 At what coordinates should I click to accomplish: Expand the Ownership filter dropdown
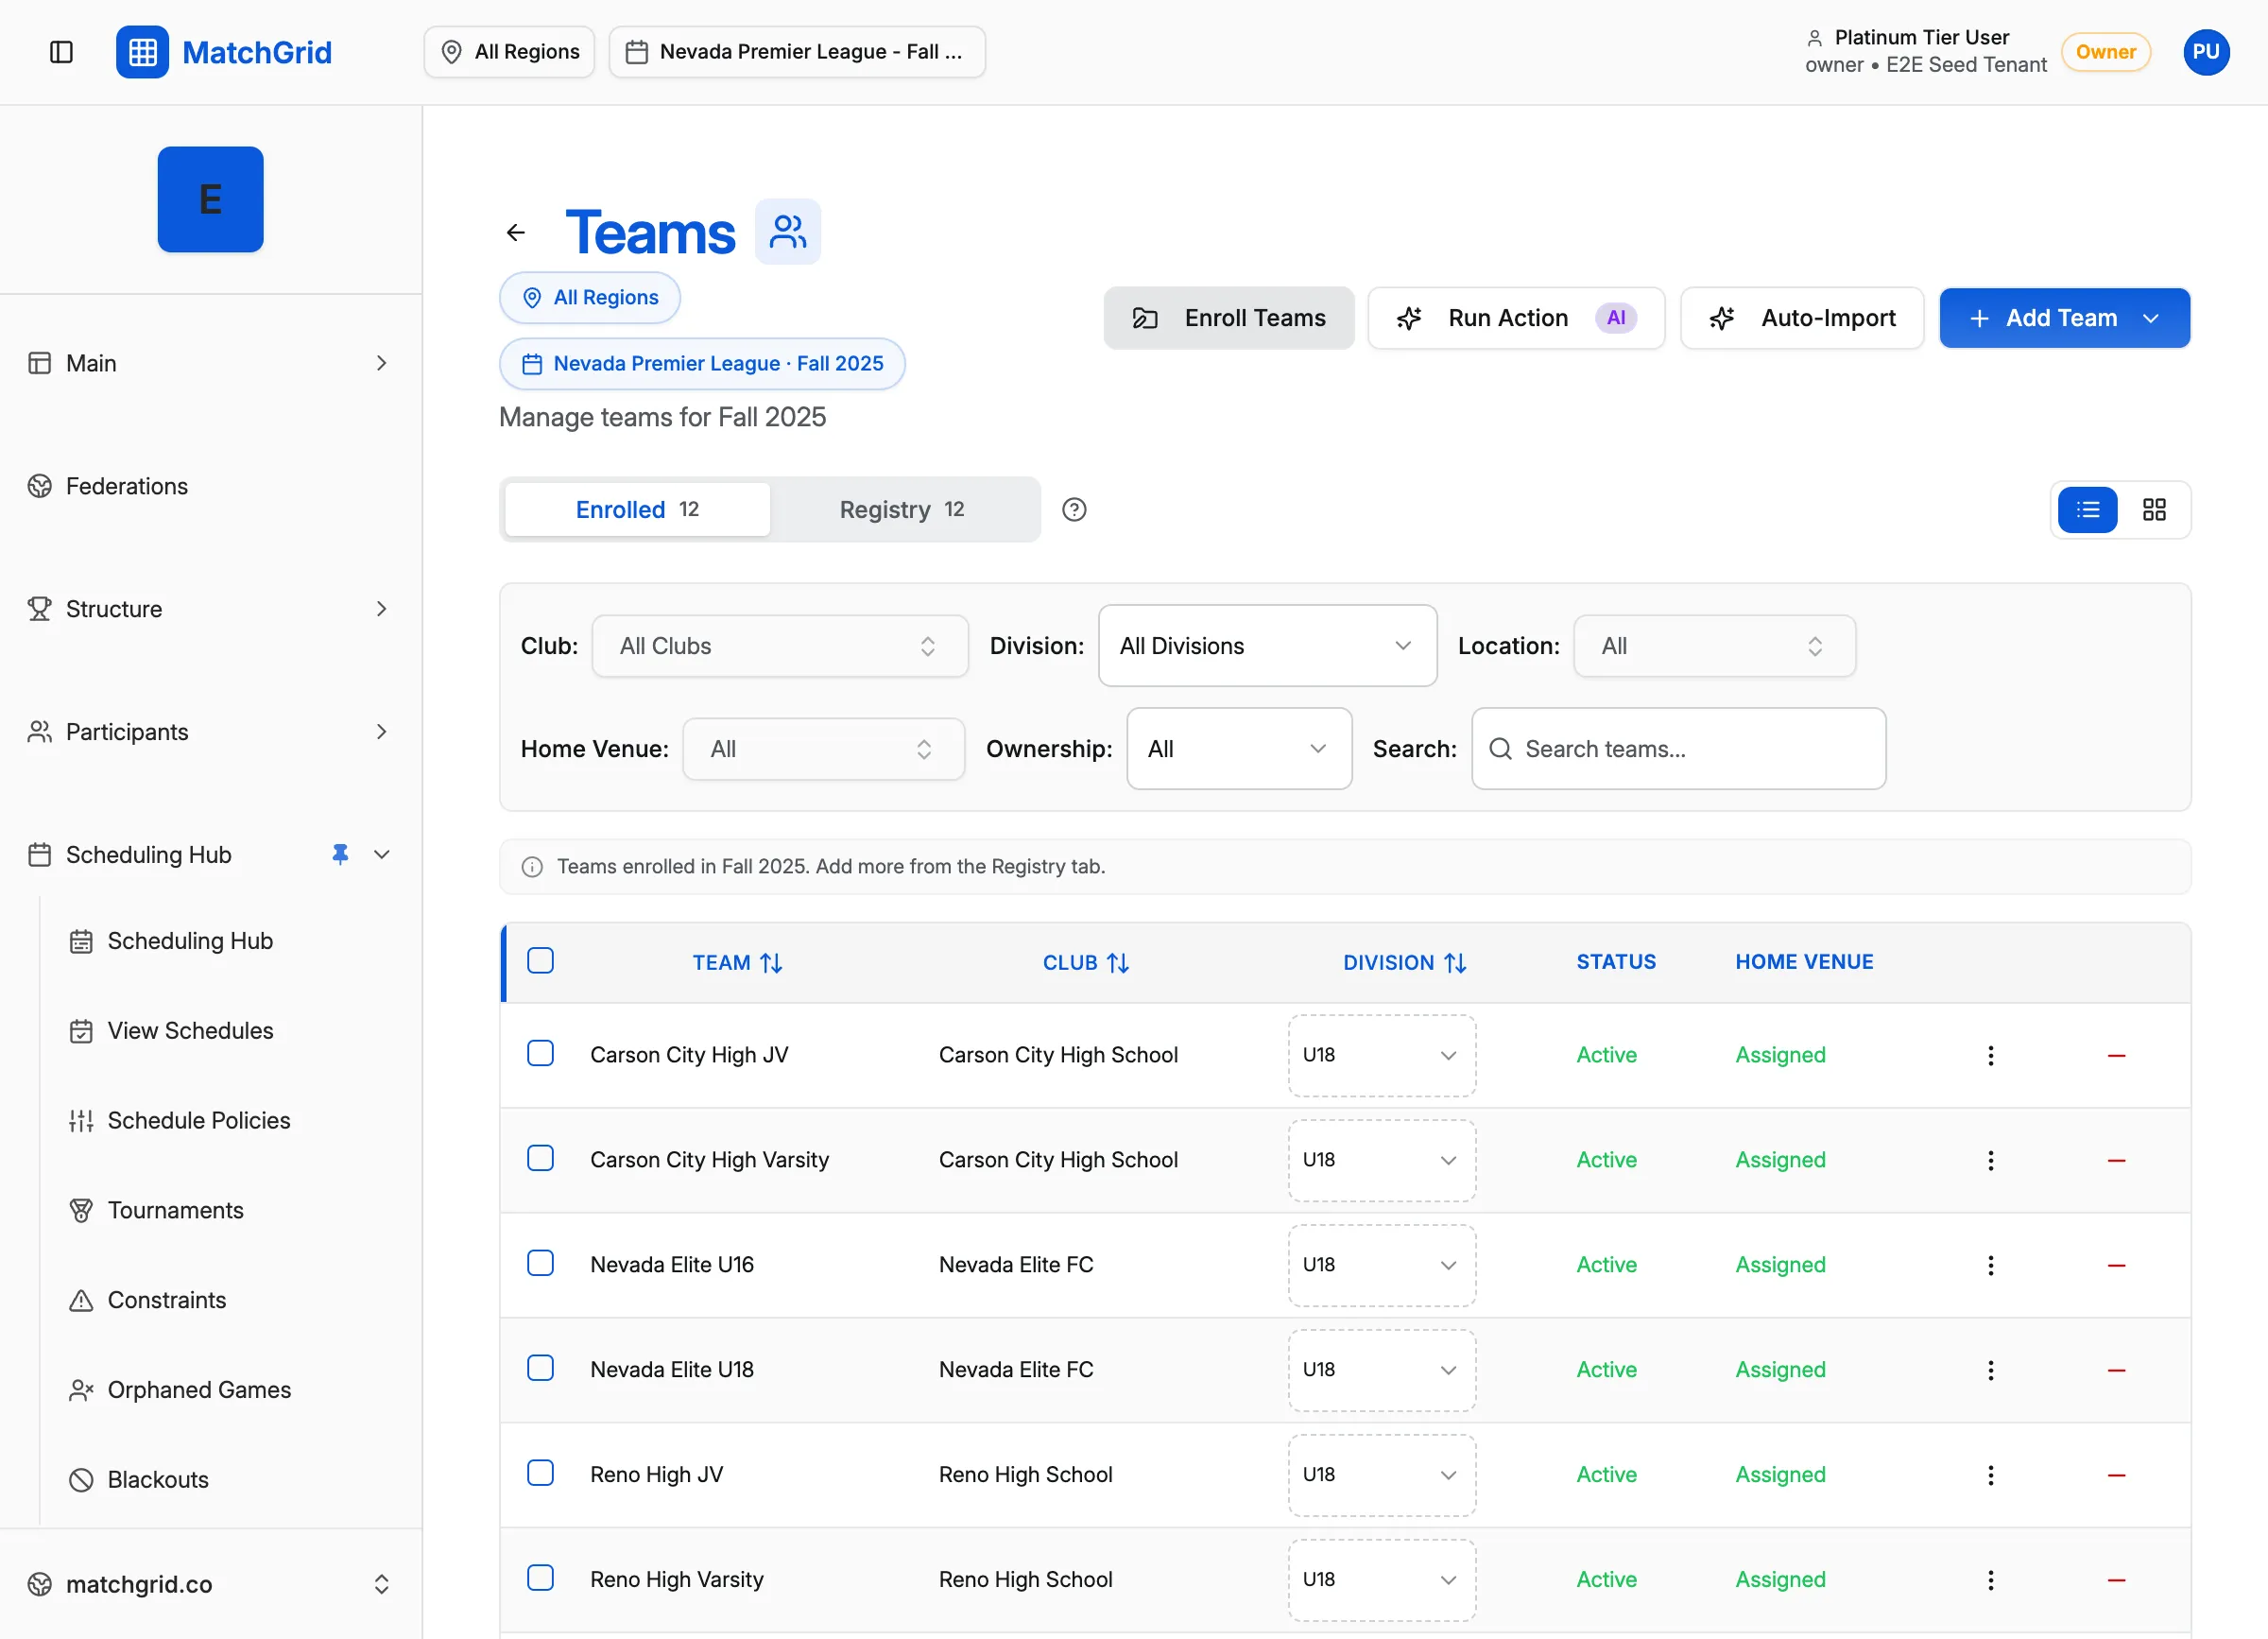[x=1239, y=748]
